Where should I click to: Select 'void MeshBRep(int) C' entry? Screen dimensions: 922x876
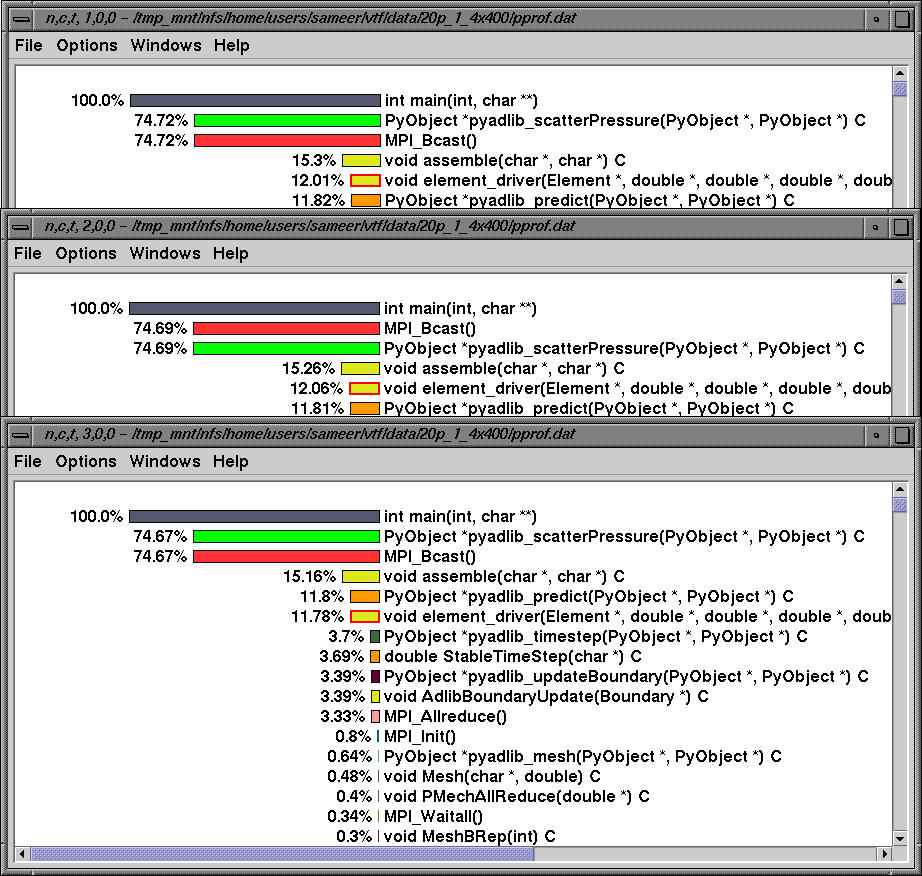coord(470,837)
